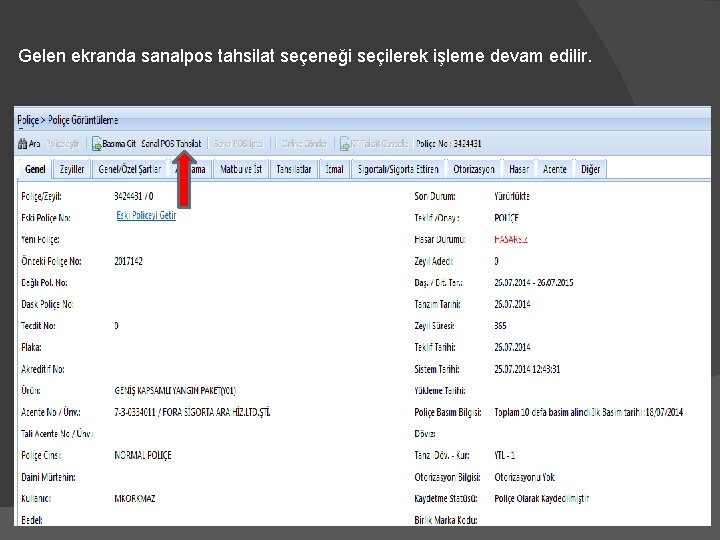The width and height of the screenshot is (720, 540).
Task: Click policy number 3424431 / 0 value
Action: 134,196
